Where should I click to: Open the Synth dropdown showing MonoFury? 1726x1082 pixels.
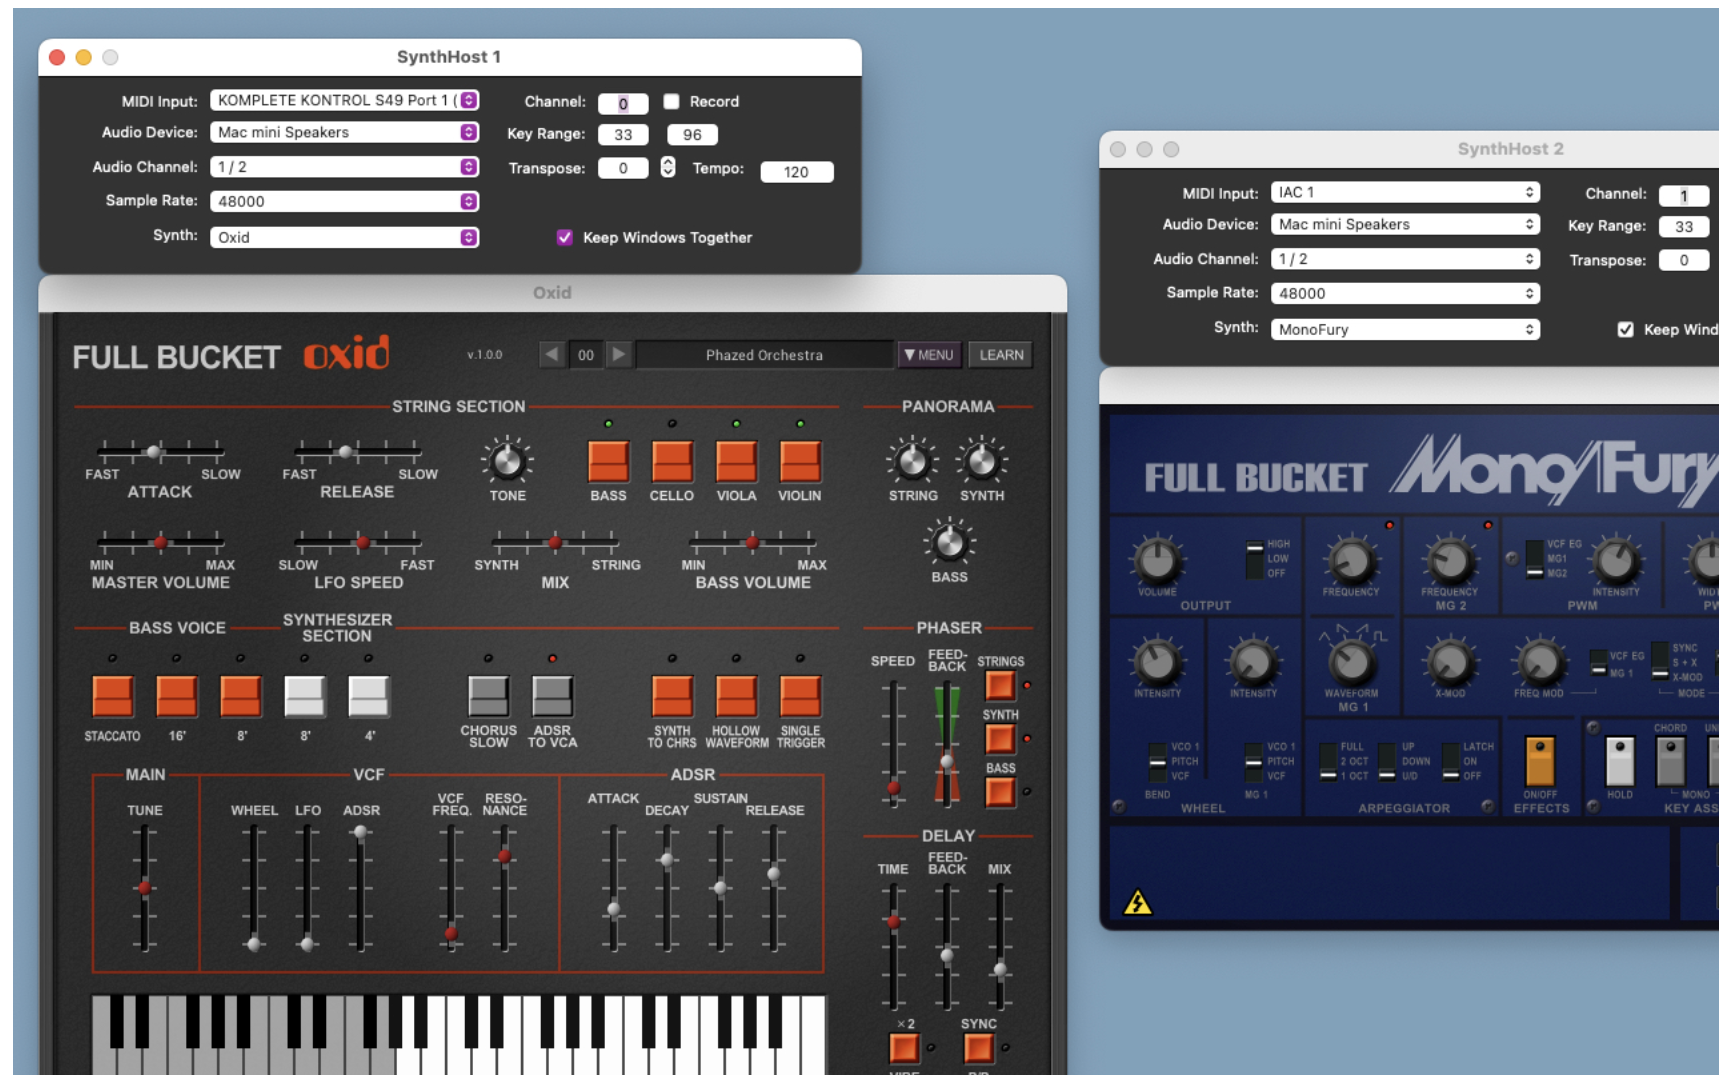coord(1405,329)
